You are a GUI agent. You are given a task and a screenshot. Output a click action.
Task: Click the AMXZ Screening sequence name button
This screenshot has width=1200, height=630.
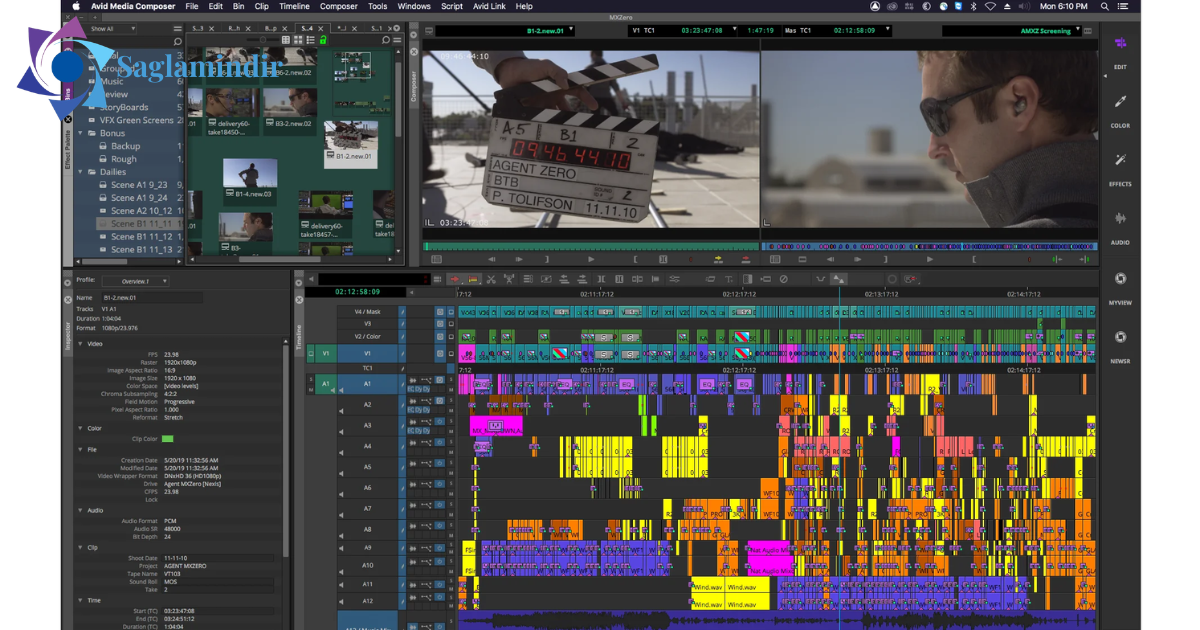pyautogui.click(x=1012, y=31)
